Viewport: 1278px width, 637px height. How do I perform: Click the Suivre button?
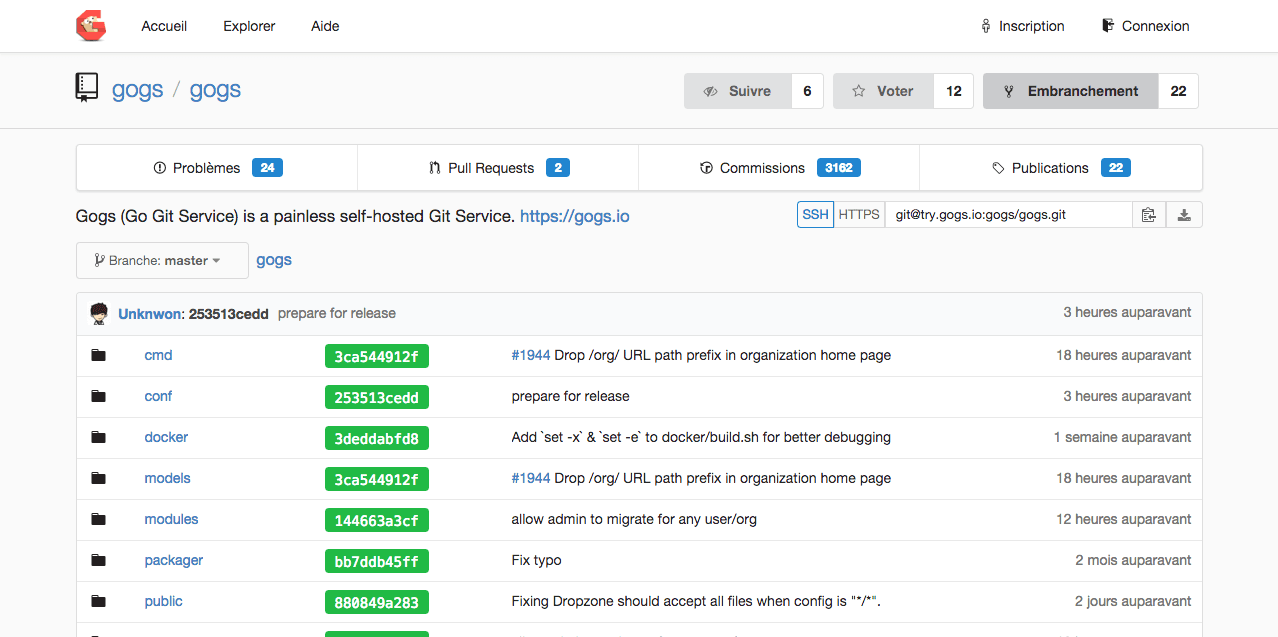[738, 91]
